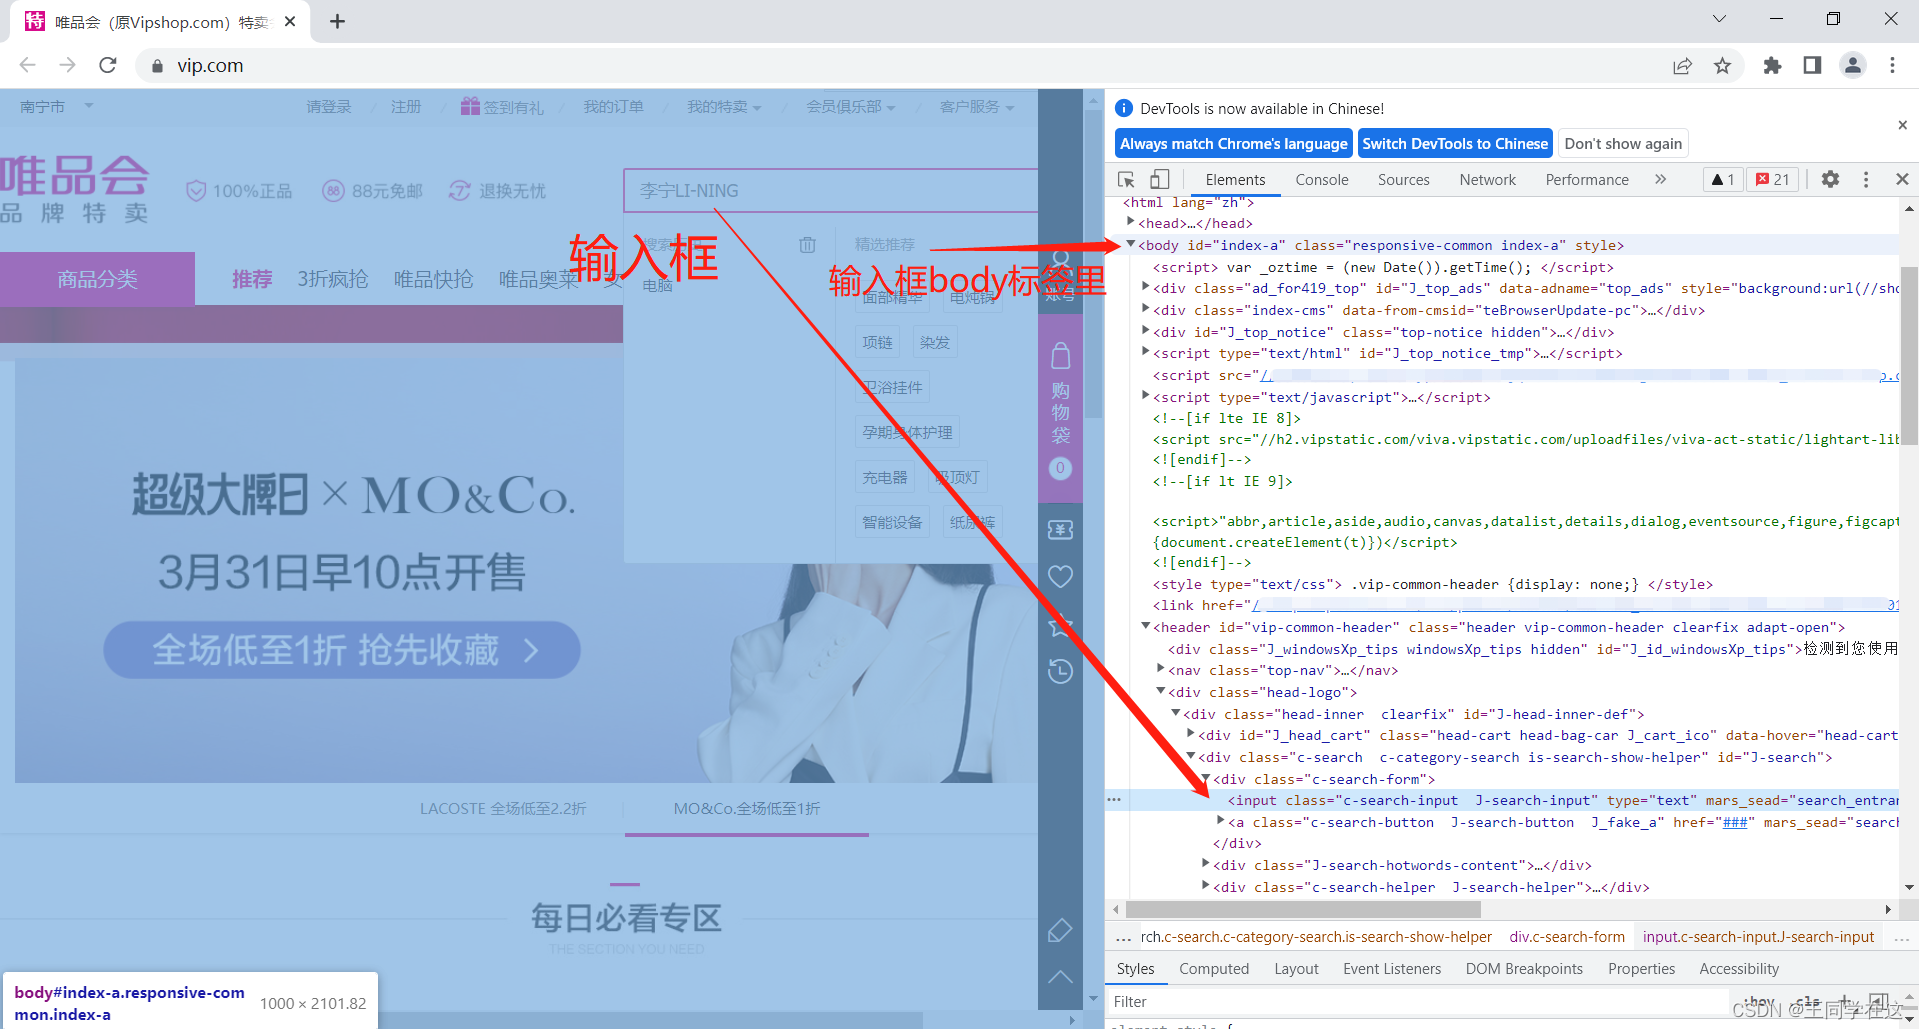Open a new browser tab
Image resolution: width=1919 pixels, height=1029 pixels.
pos(337,21)
